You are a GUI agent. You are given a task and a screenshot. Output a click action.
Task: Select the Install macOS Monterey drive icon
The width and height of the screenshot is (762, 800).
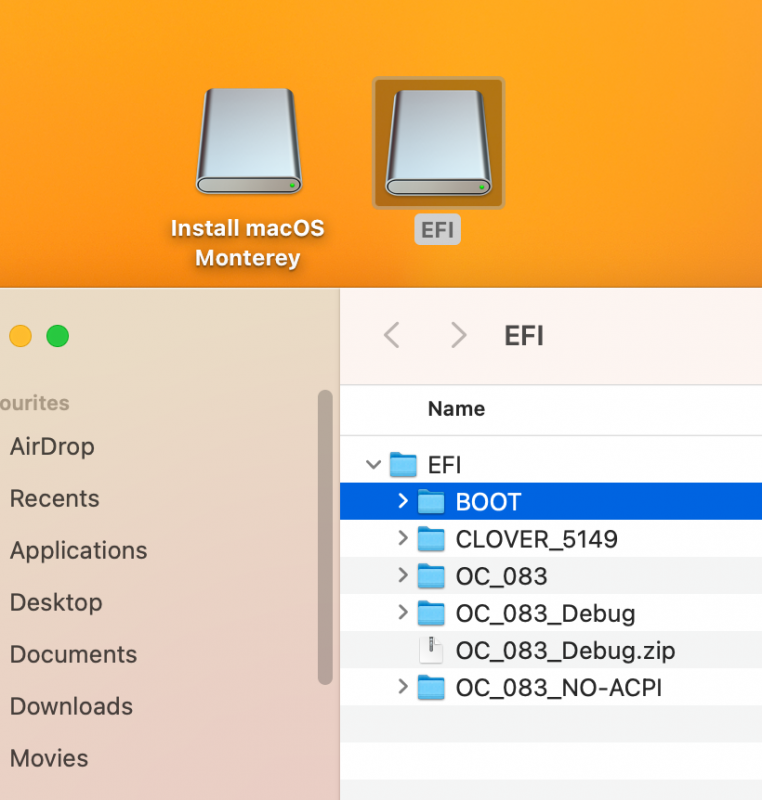click(x=247, y=143)
